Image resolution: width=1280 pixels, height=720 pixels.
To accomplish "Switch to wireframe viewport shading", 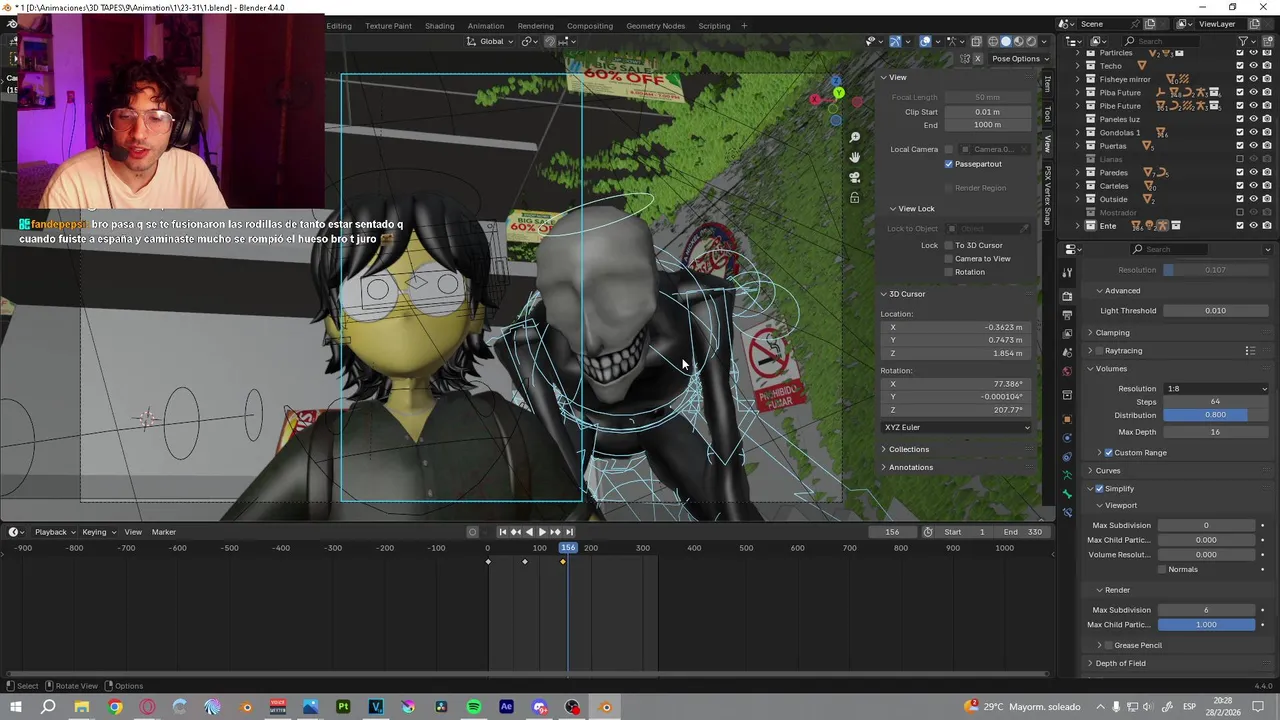I will click(993, 41).
